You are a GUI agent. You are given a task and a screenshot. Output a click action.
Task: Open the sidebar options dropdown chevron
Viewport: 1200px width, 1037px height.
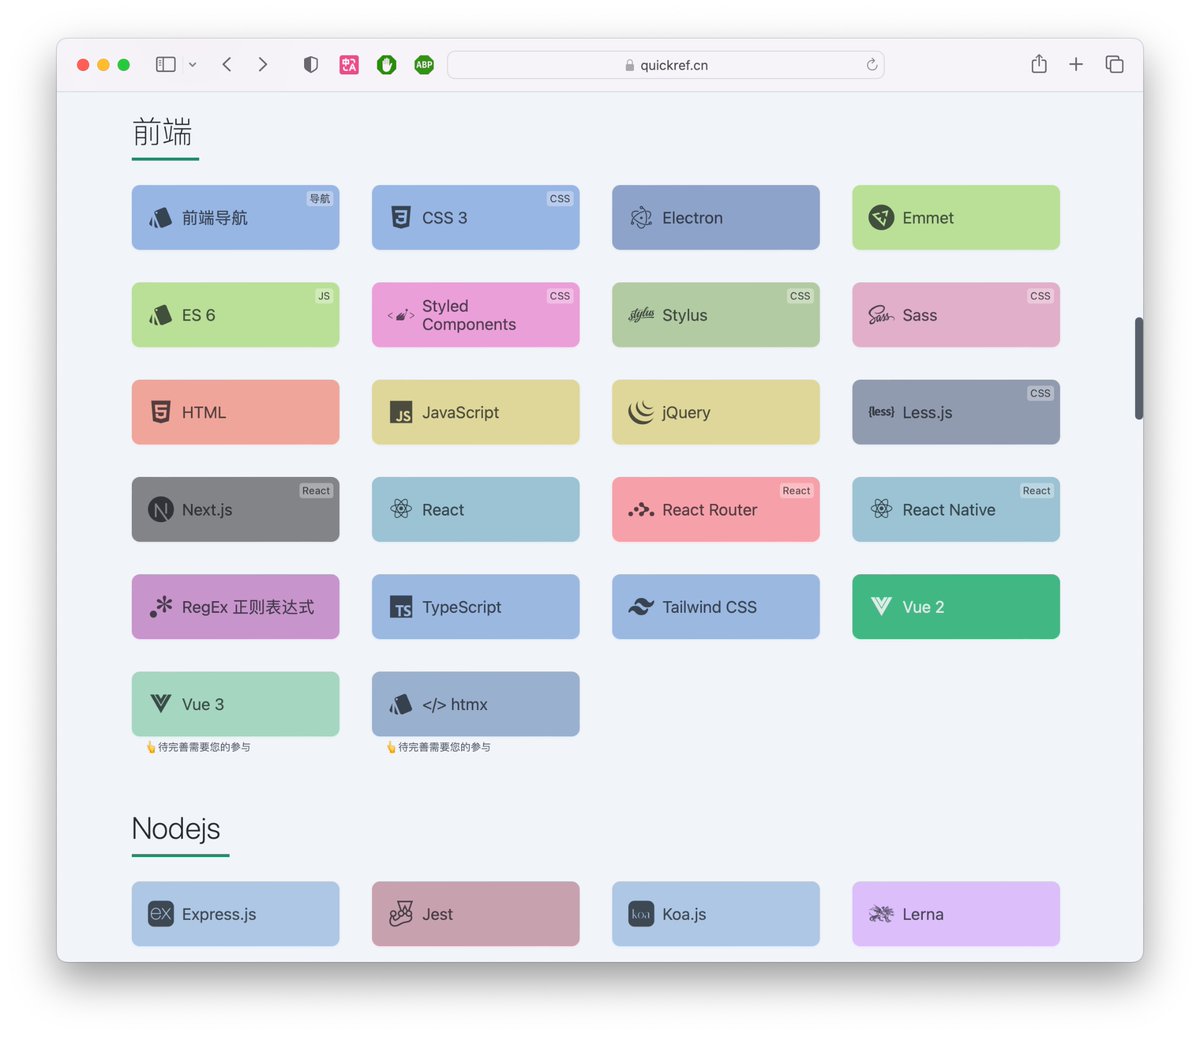(192, 65)
